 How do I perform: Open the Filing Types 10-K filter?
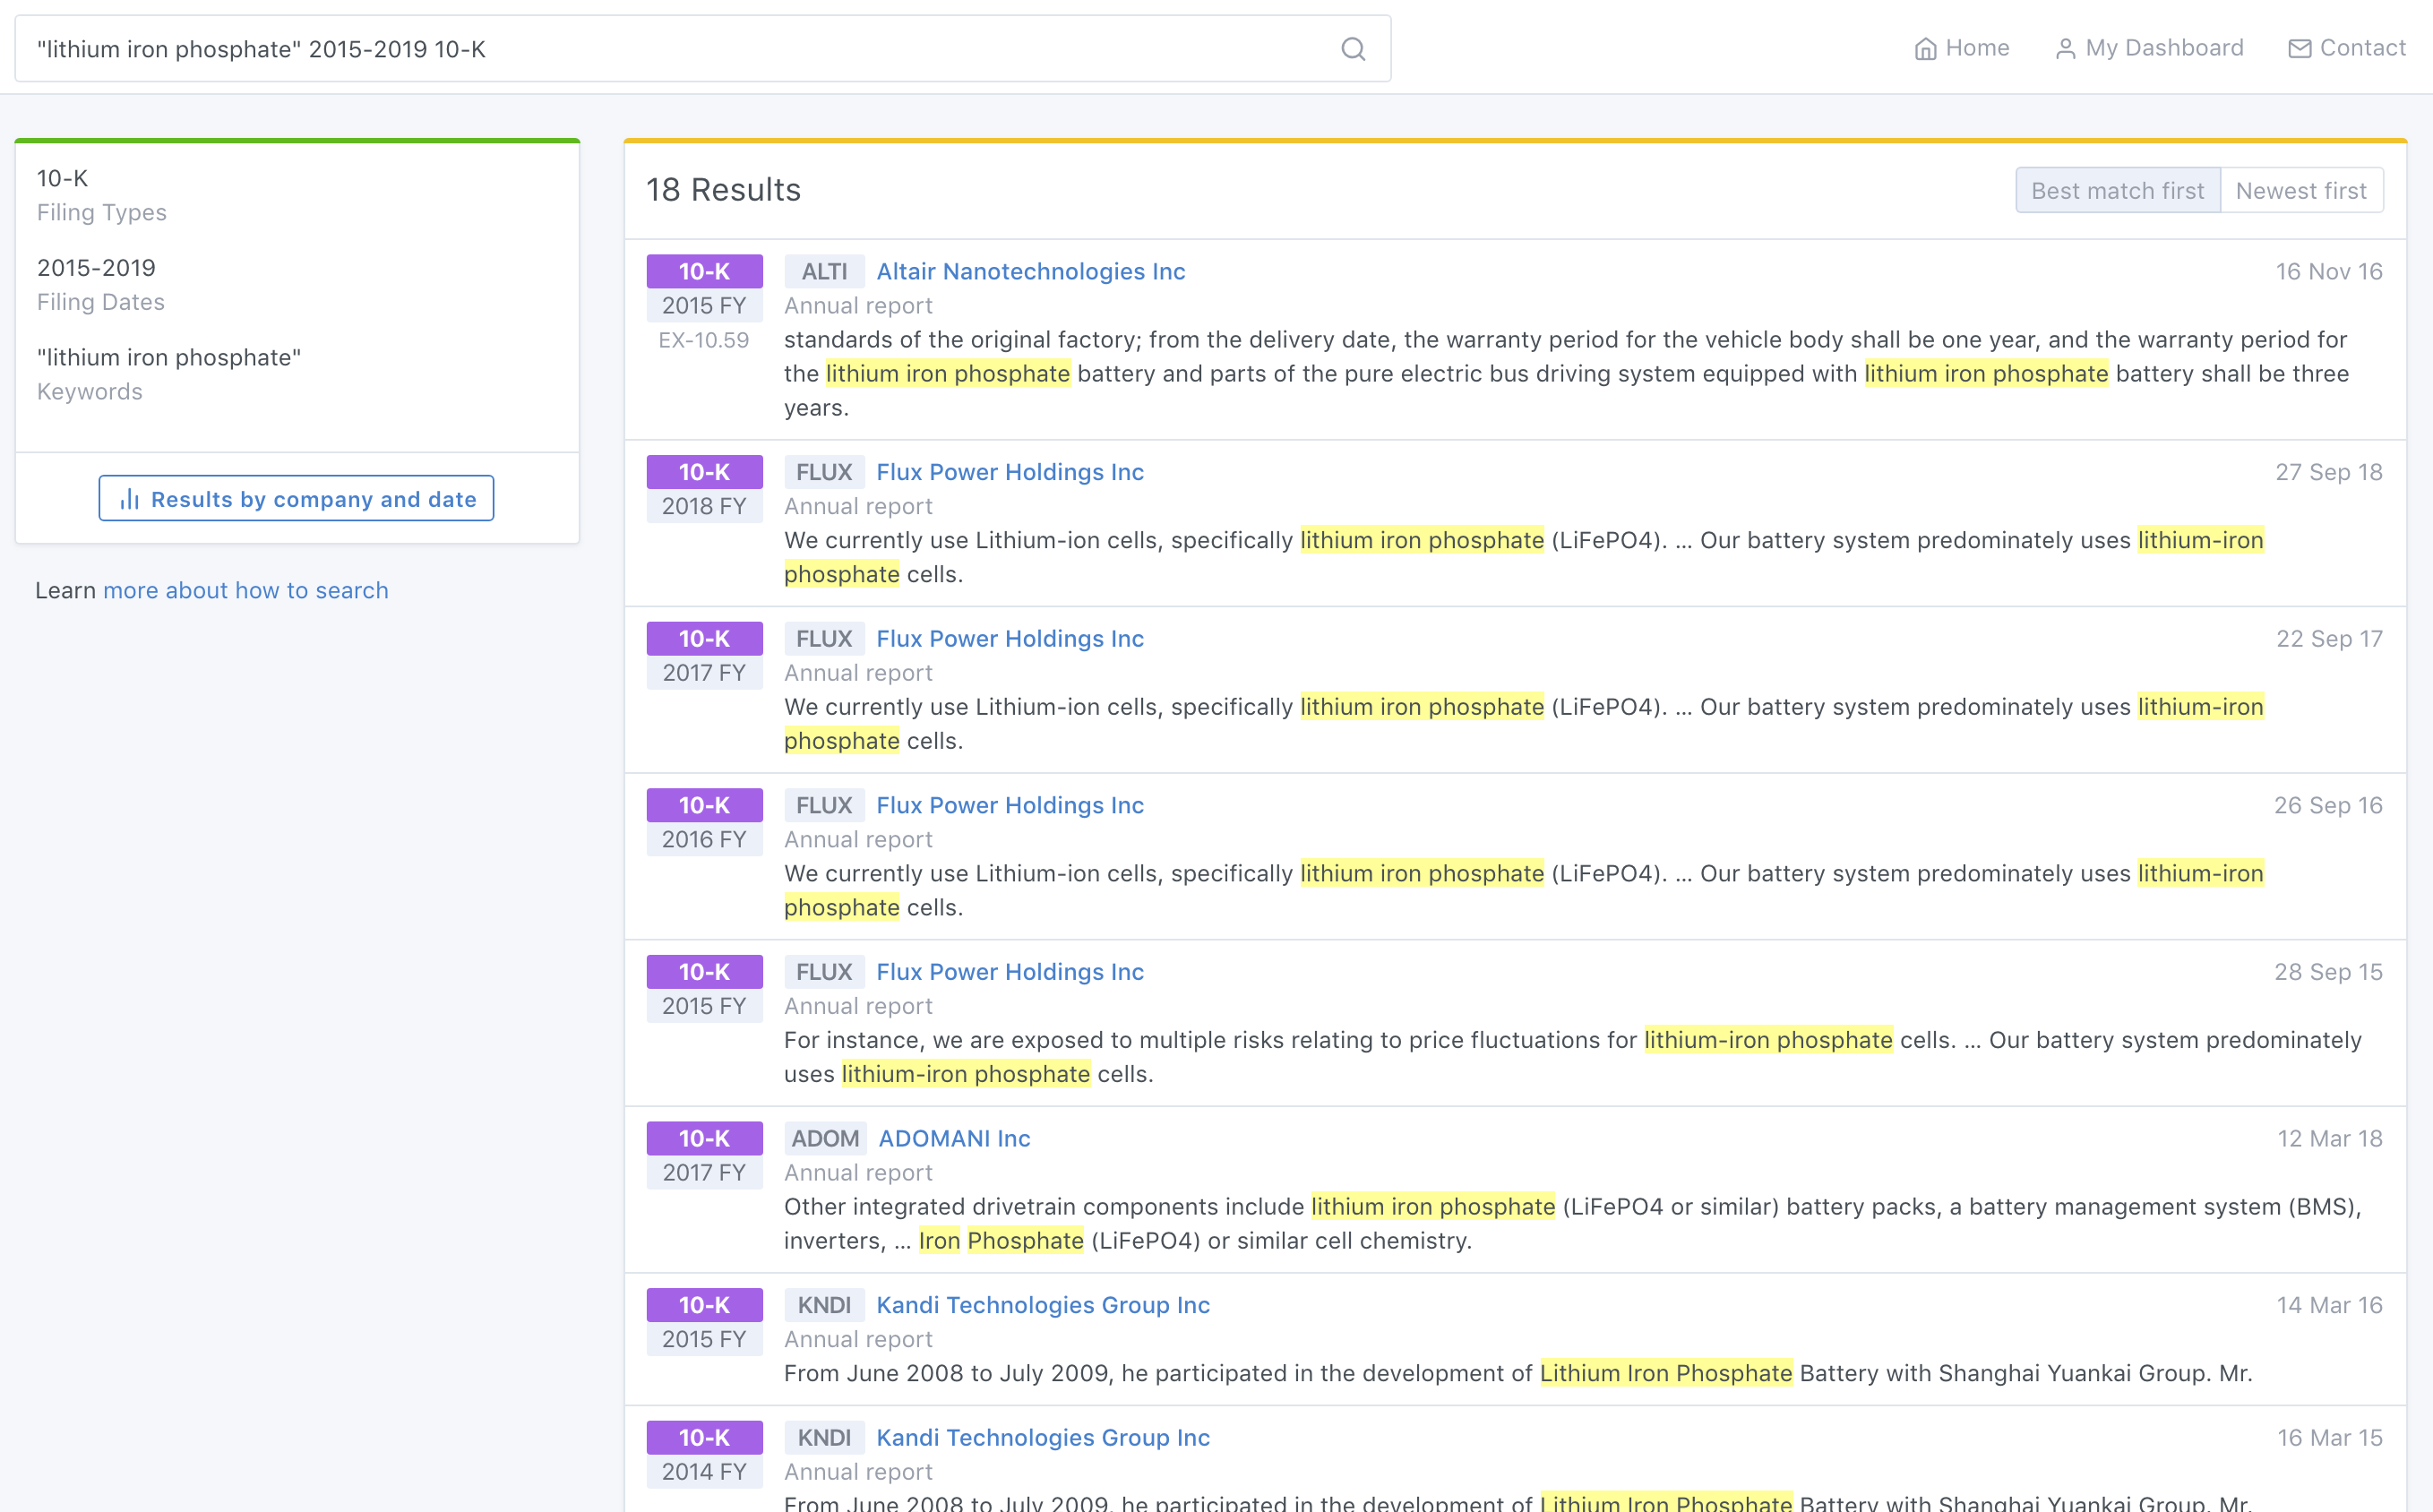tap(62, 179)
